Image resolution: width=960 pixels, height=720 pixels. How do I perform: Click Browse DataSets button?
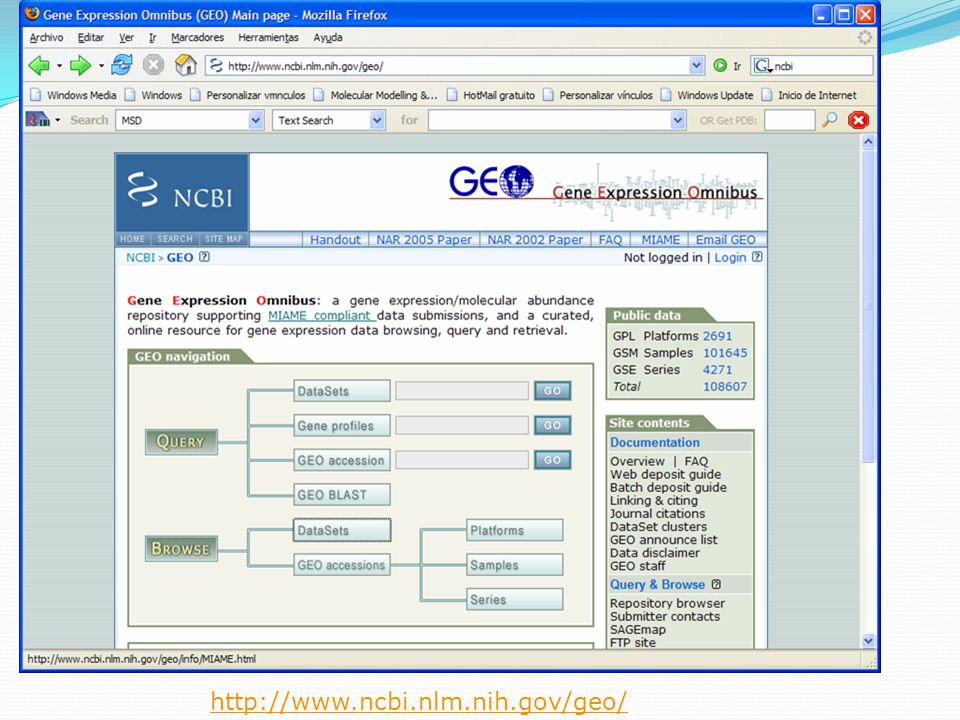point(342,530)
